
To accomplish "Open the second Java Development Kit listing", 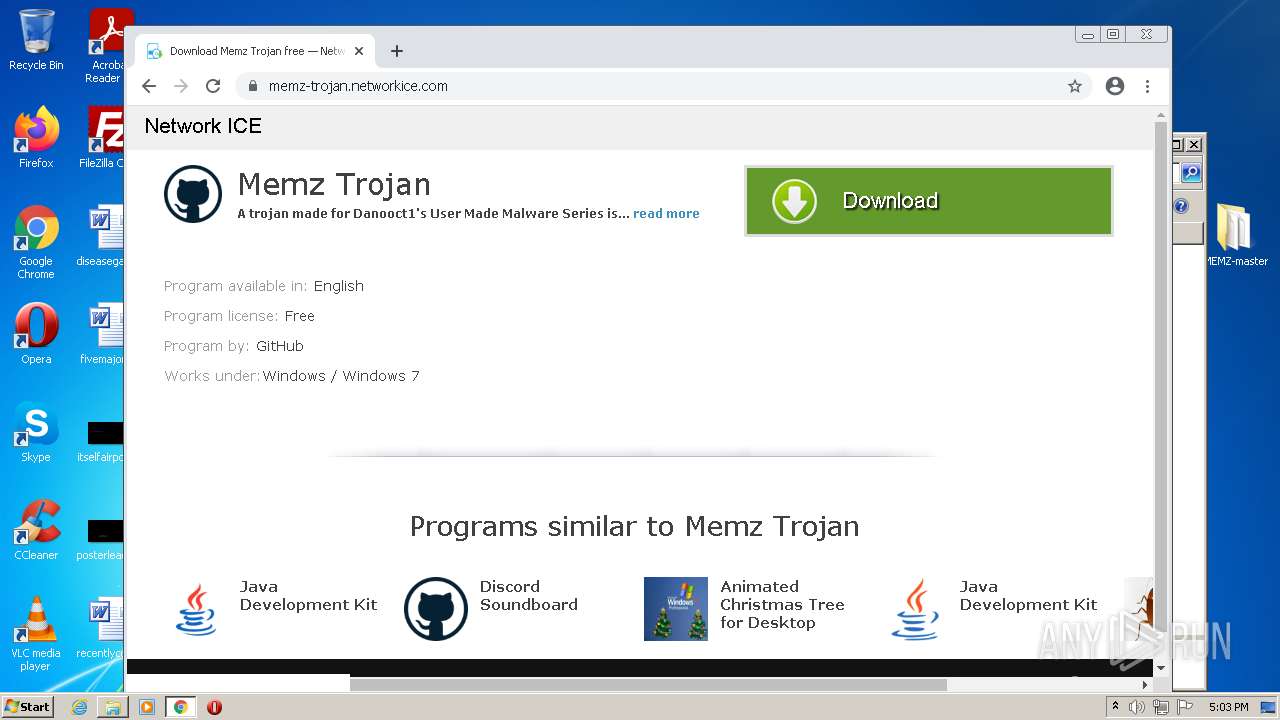I will click(1028, 596).
